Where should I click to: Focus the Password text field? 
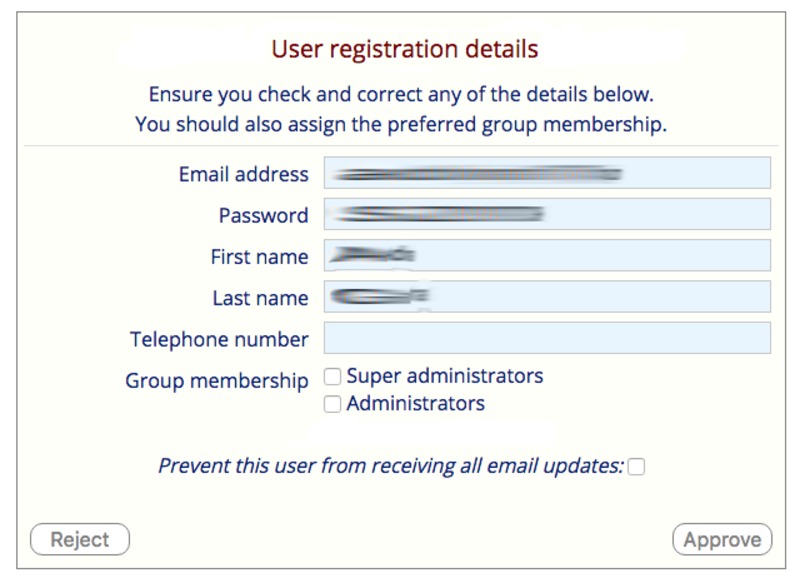[547, 214]
